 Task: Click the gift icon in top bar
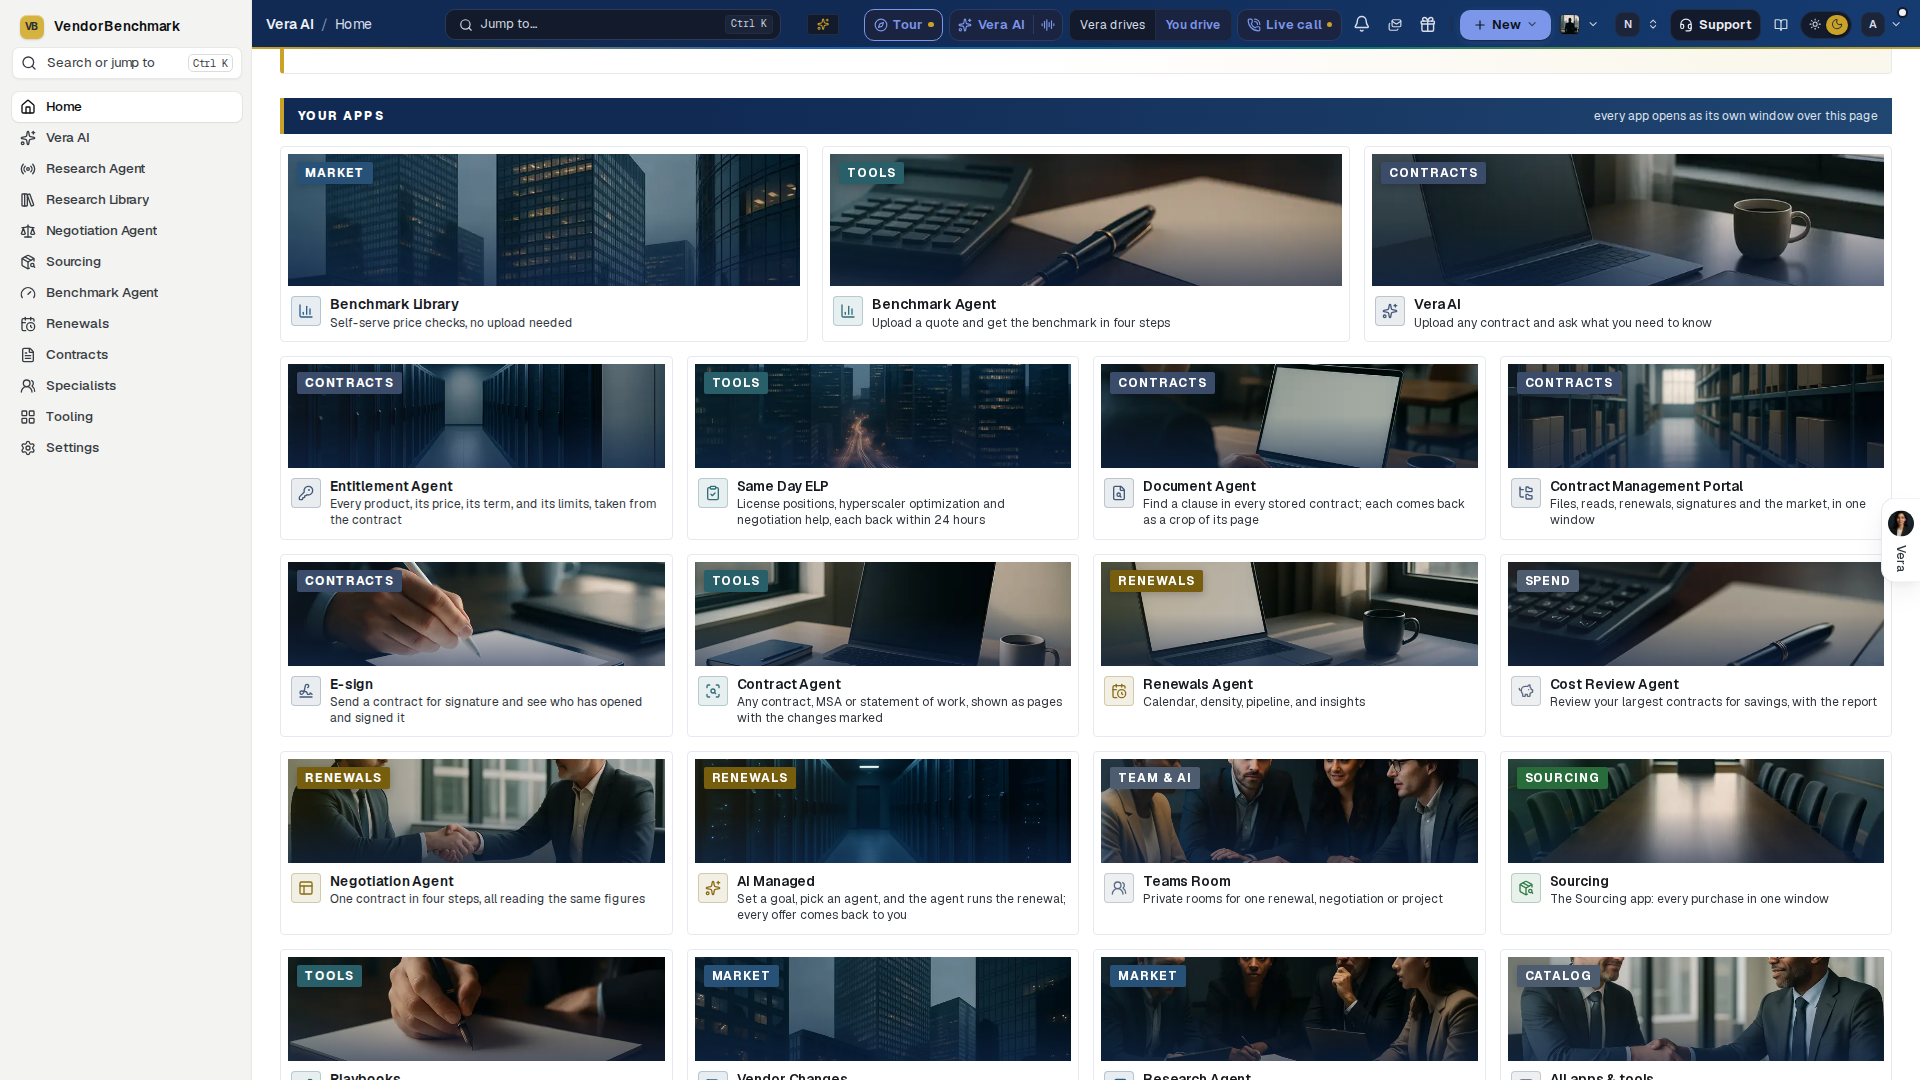(1428, 24)
